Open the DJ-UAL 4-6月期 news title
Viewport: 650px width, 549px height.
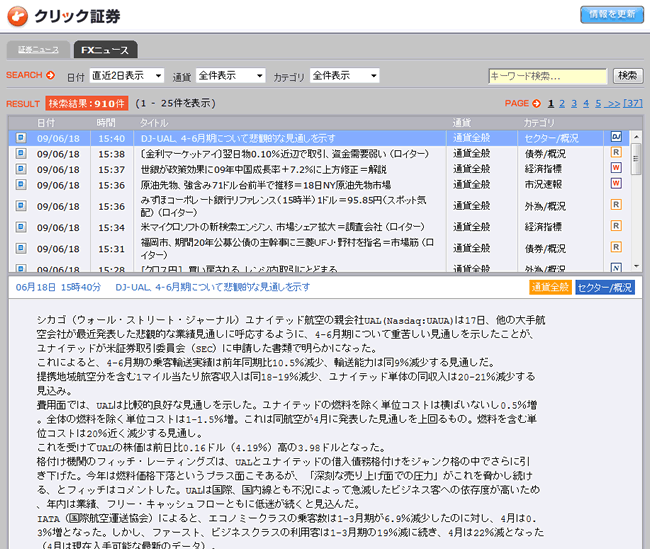[x=238, y=138]
